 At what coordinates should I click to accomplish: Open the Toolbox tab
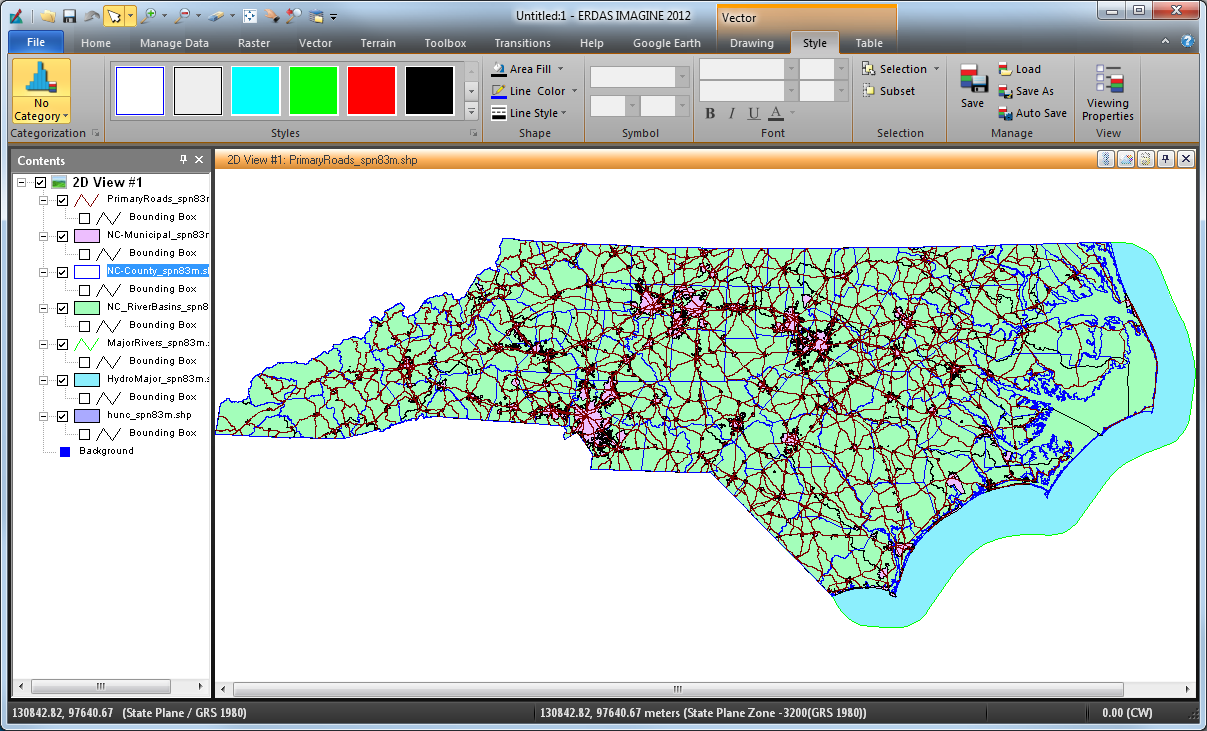445,43
